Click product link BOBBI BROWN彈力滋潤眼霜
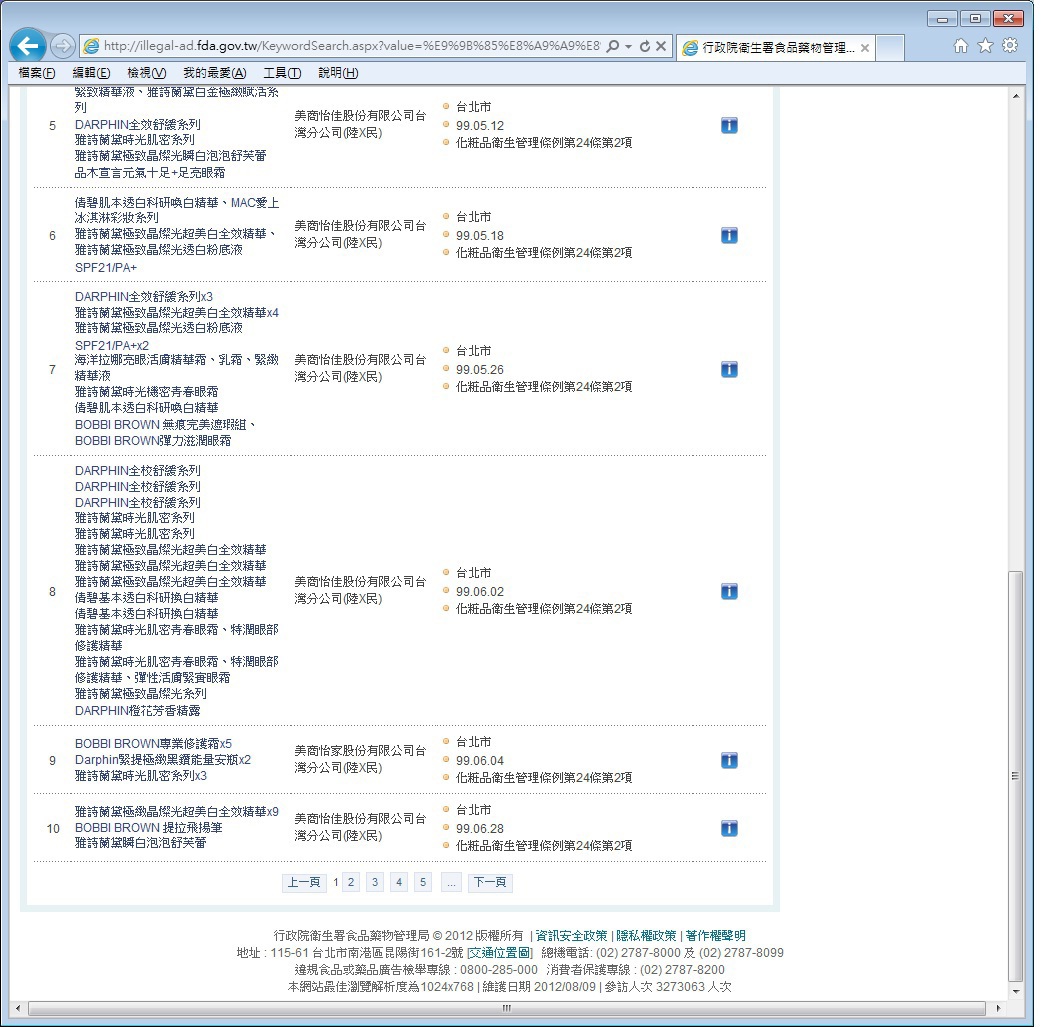Image resolution: width=1054 pixels, height=1027 pixels. [153, 441]
